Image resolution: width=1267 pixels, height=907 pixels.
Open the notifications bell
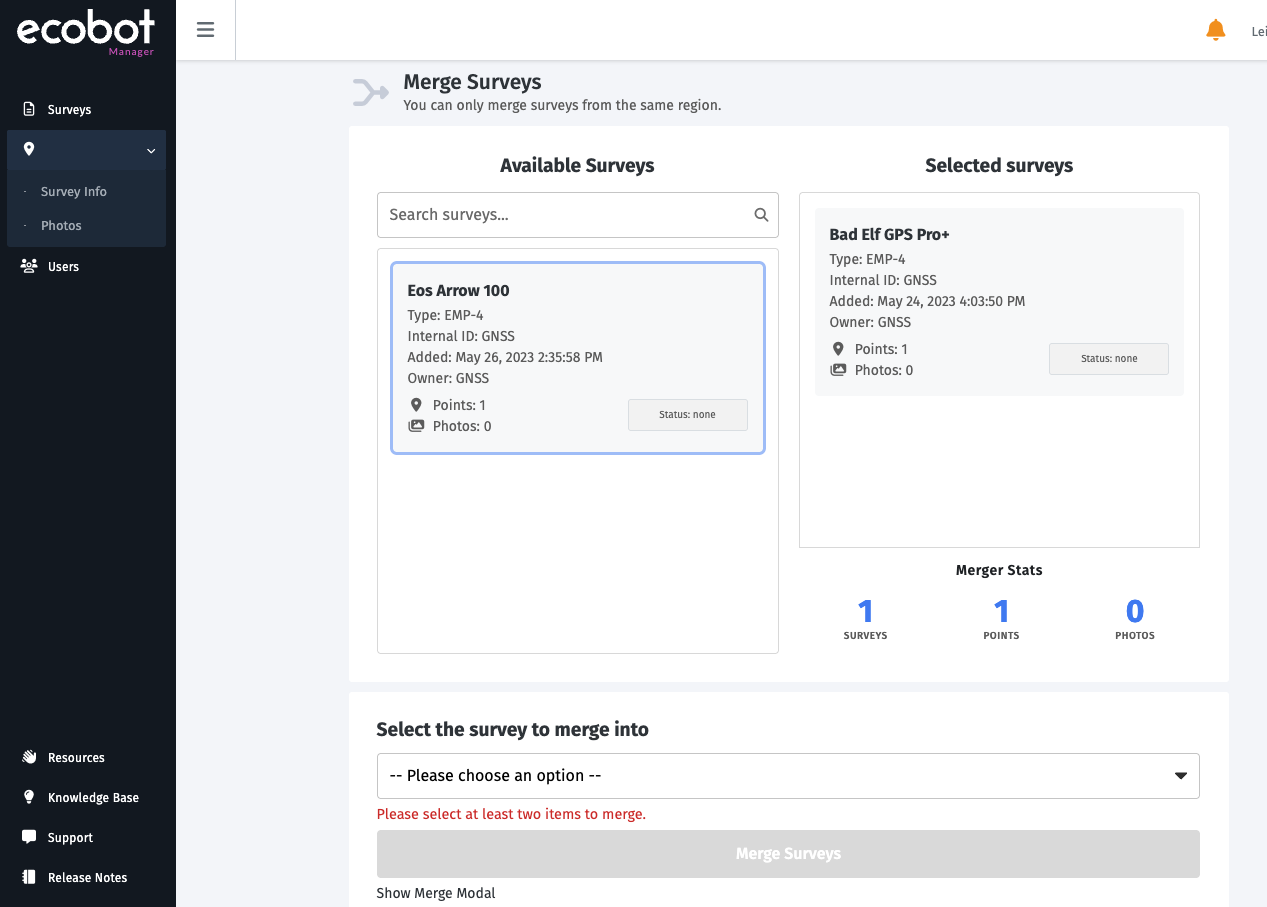(x=1215, y=30)
